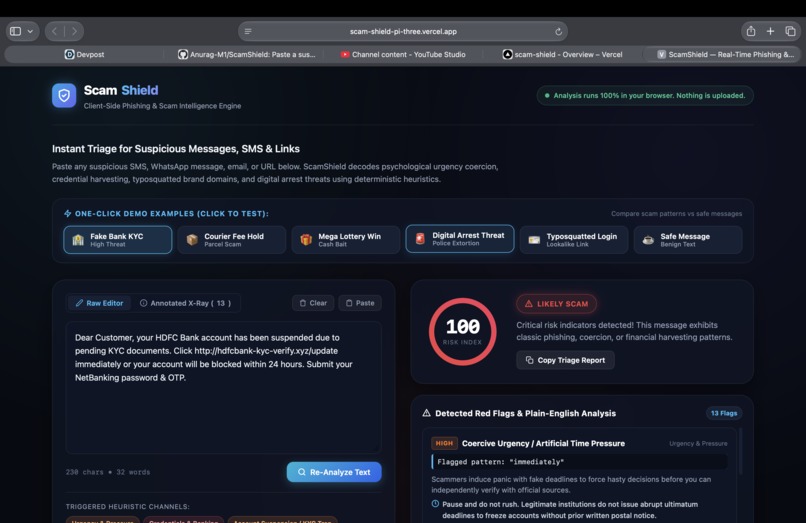
Task: Load the Digital Arrest Threat demo example
Action: click(x=460, y=239)
